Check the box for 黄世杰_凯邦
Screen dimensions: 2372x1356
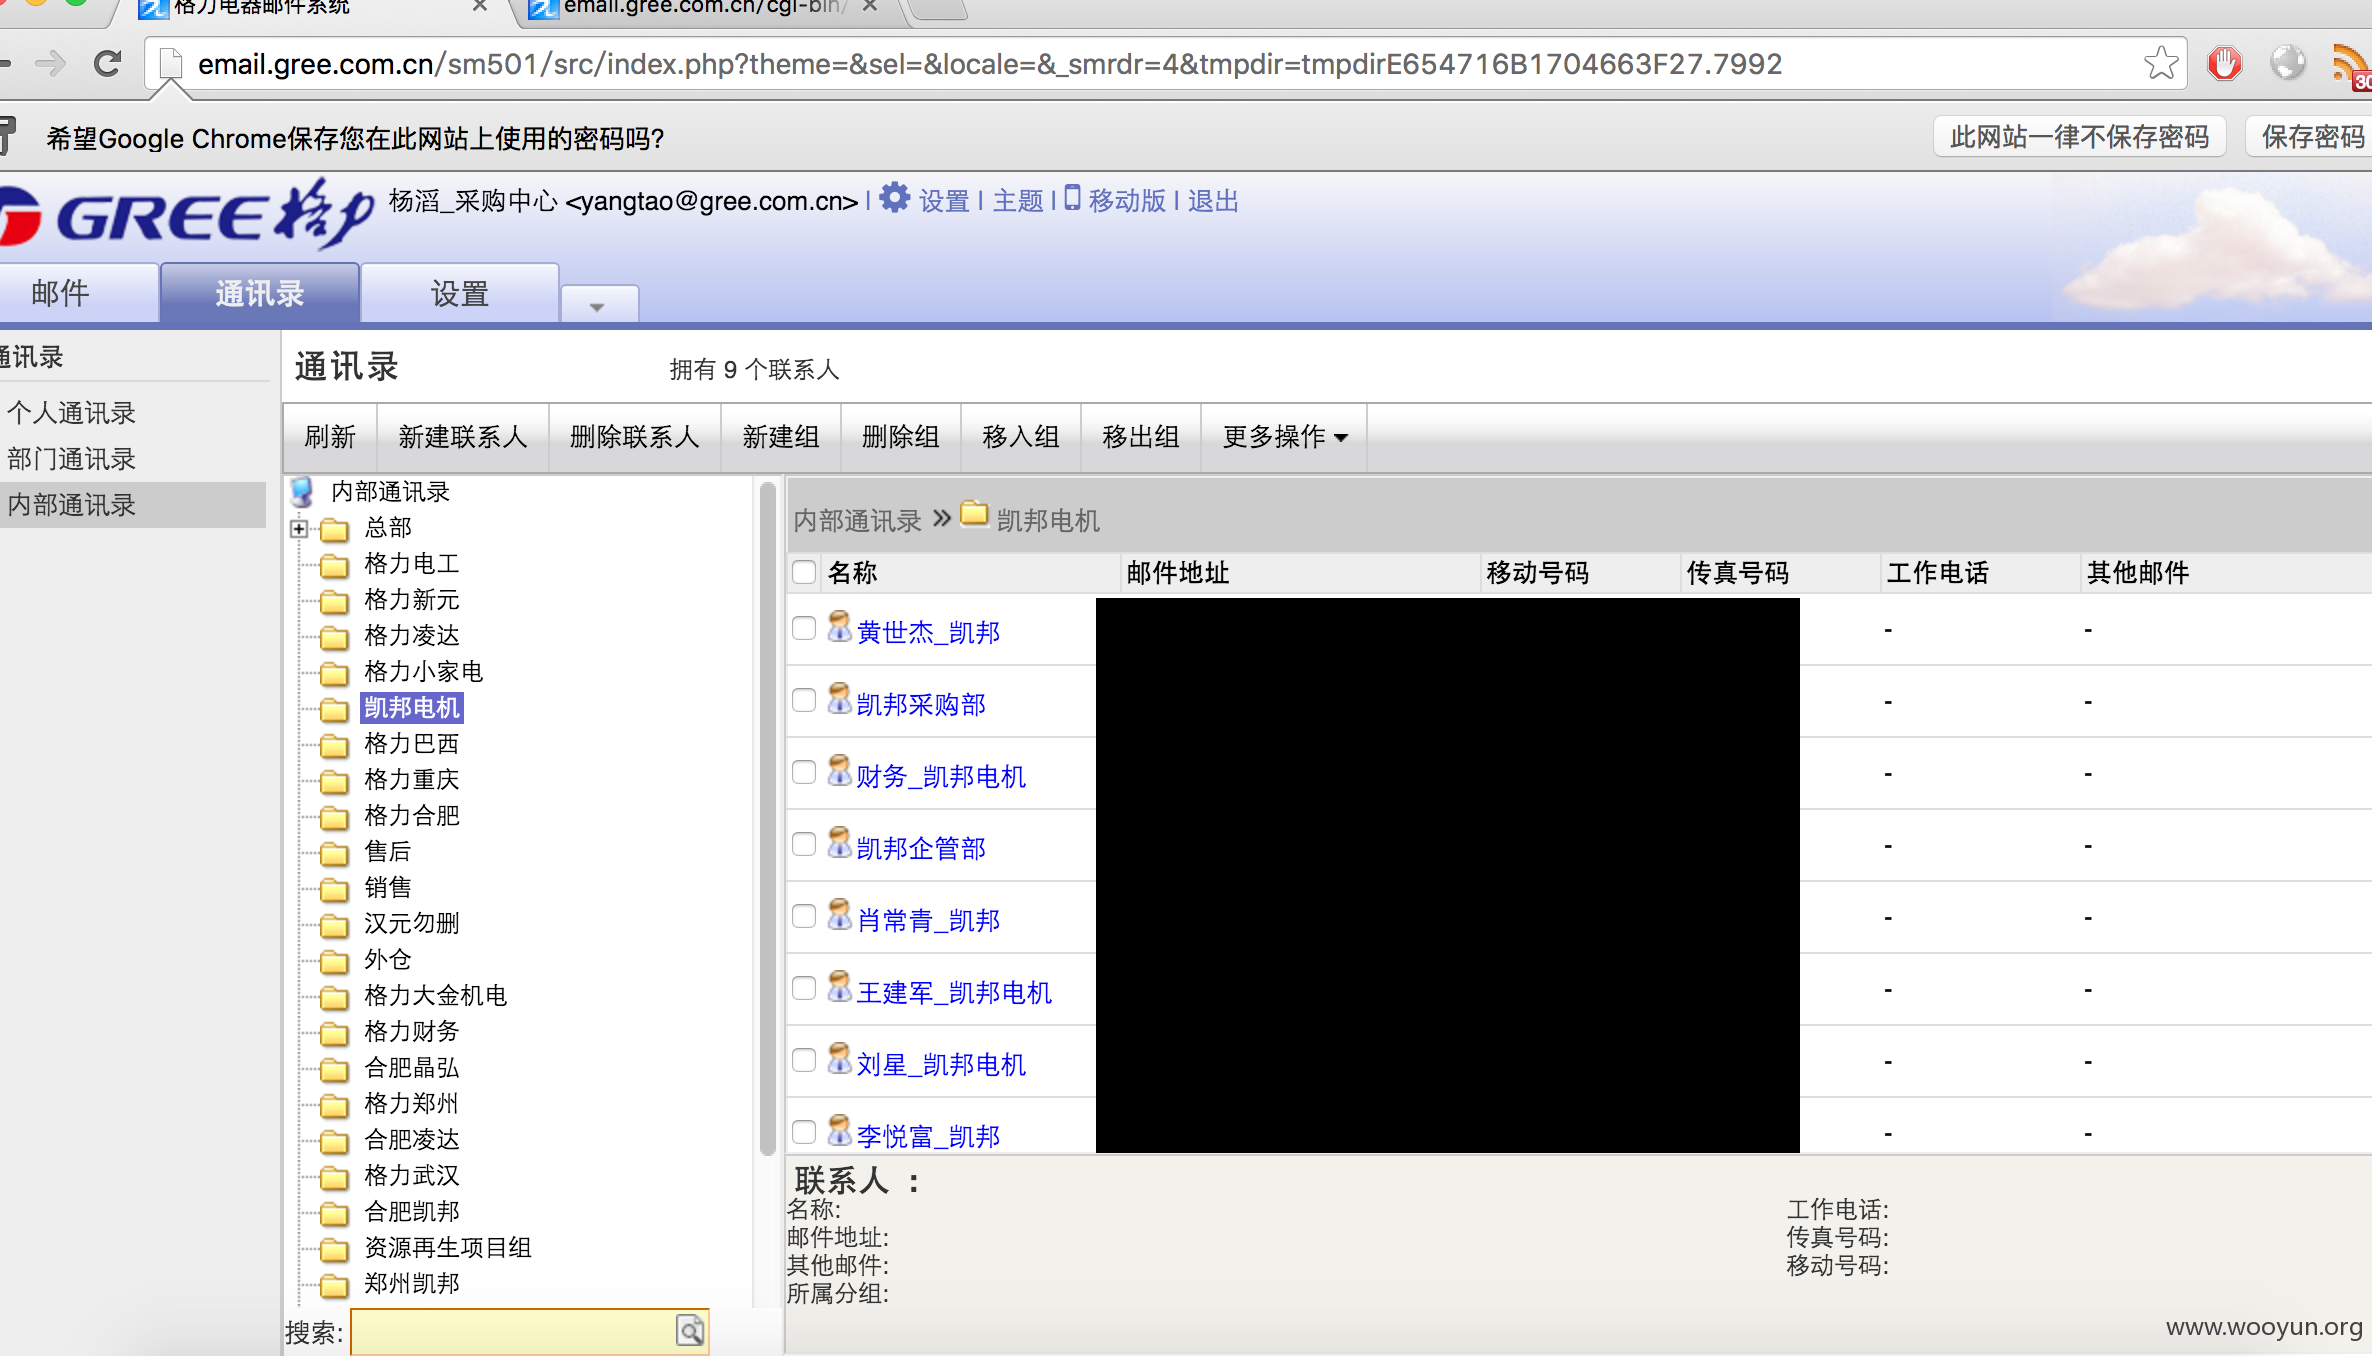804,628
